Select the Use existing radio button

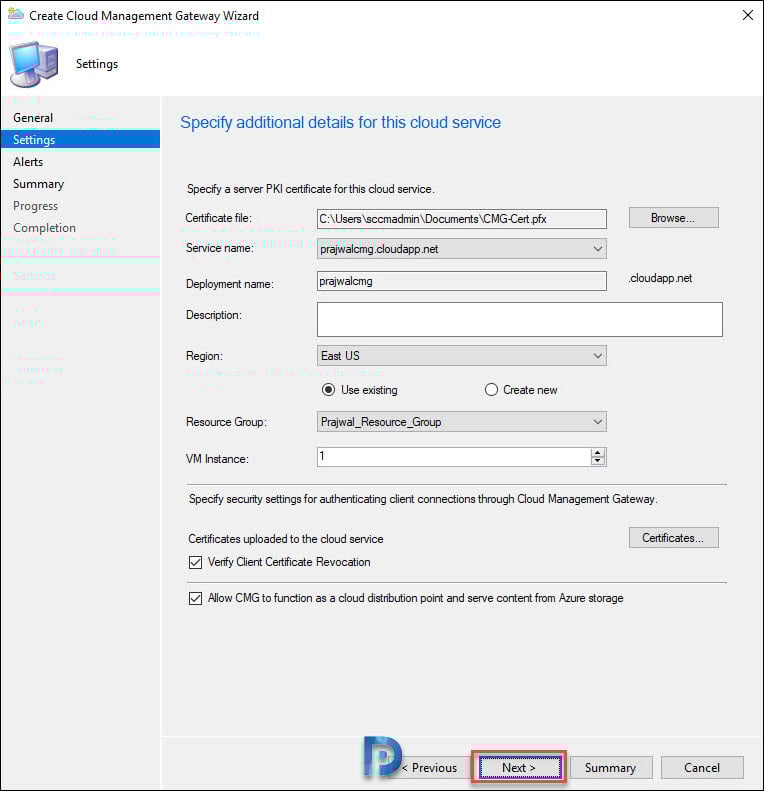[329, 390]
